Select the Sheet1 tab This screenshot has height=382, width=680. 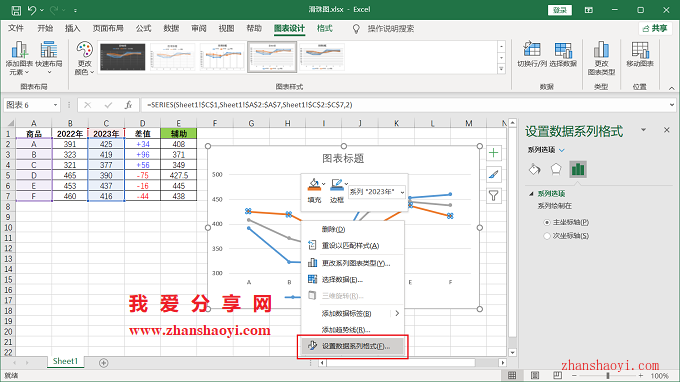[x=65, y=362]
